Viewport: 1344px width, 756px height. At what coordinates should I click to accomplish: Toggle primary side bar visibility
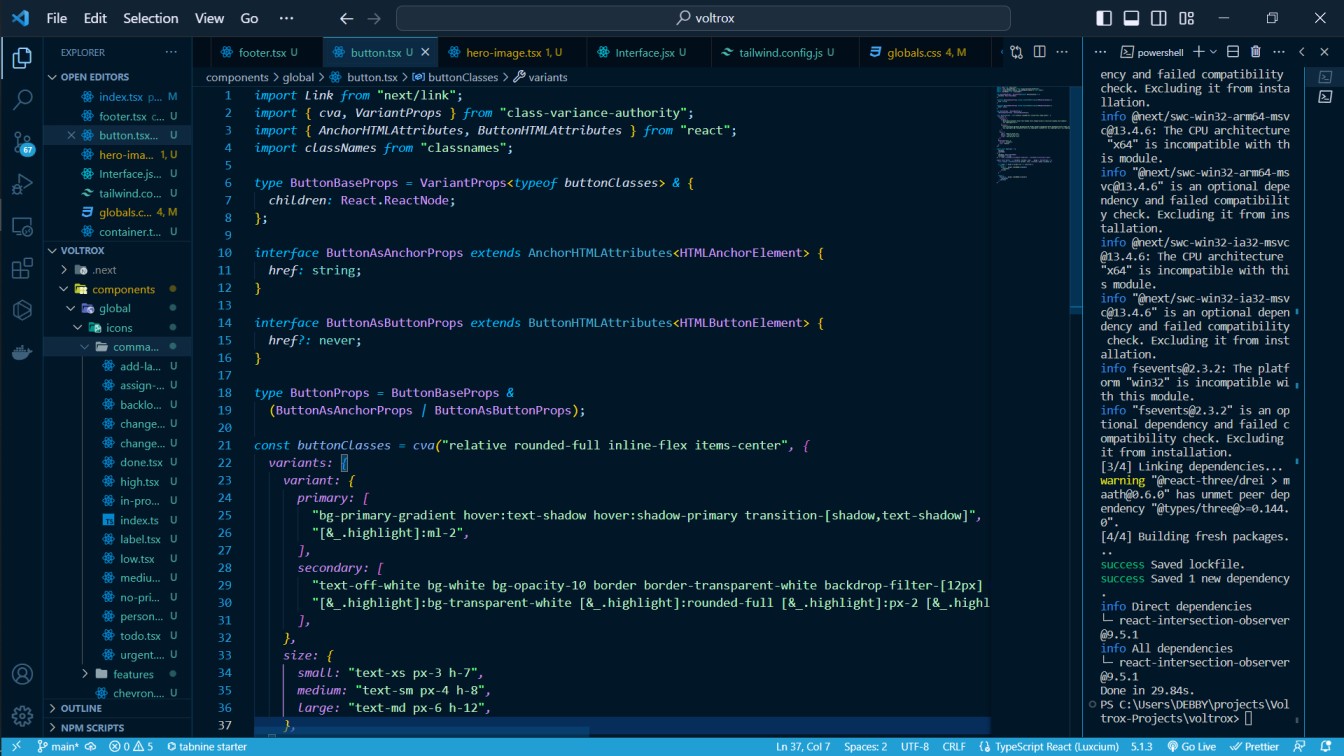1104,18
